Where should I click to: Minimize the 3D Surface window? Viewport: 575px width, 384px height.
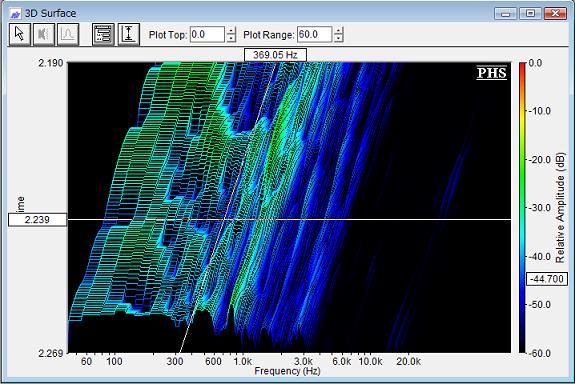(506, 14)
